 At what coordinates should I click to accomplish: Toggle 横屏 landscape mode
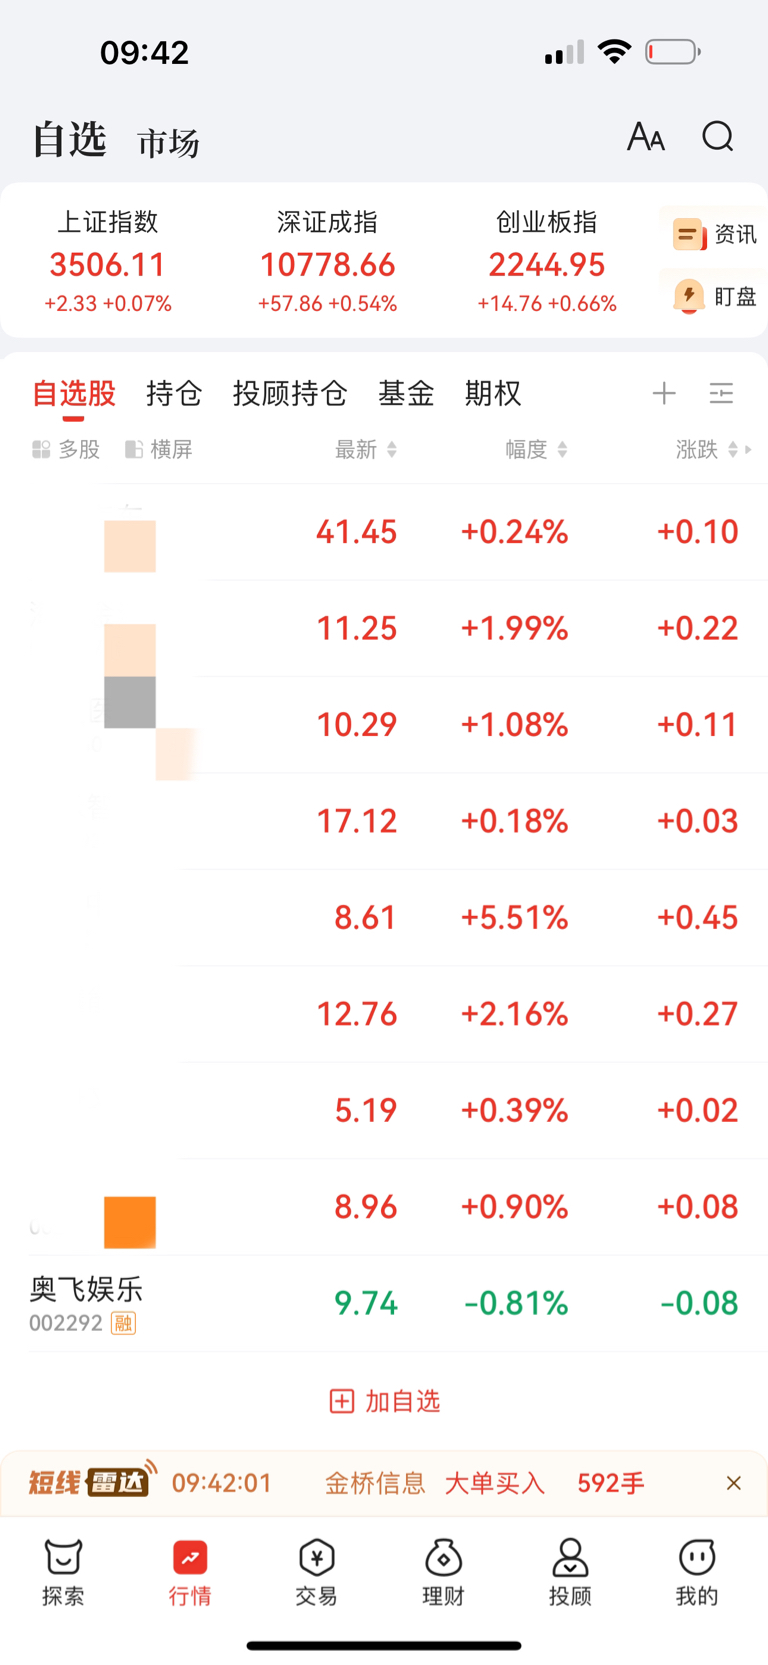click(x=158, y=450)
